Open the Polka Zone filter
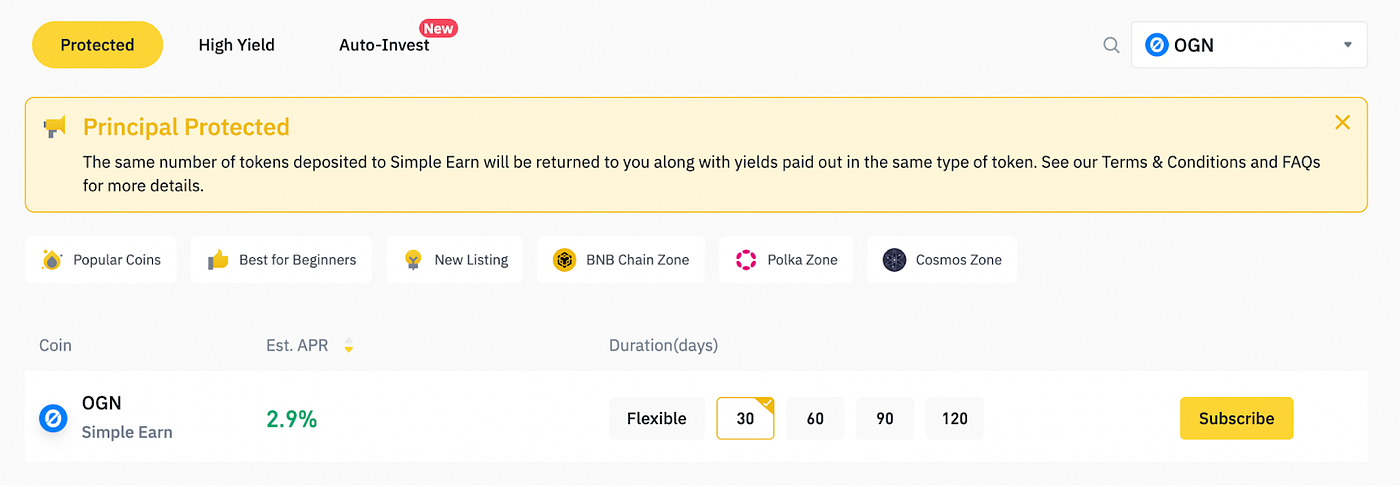 pos(786,260)
